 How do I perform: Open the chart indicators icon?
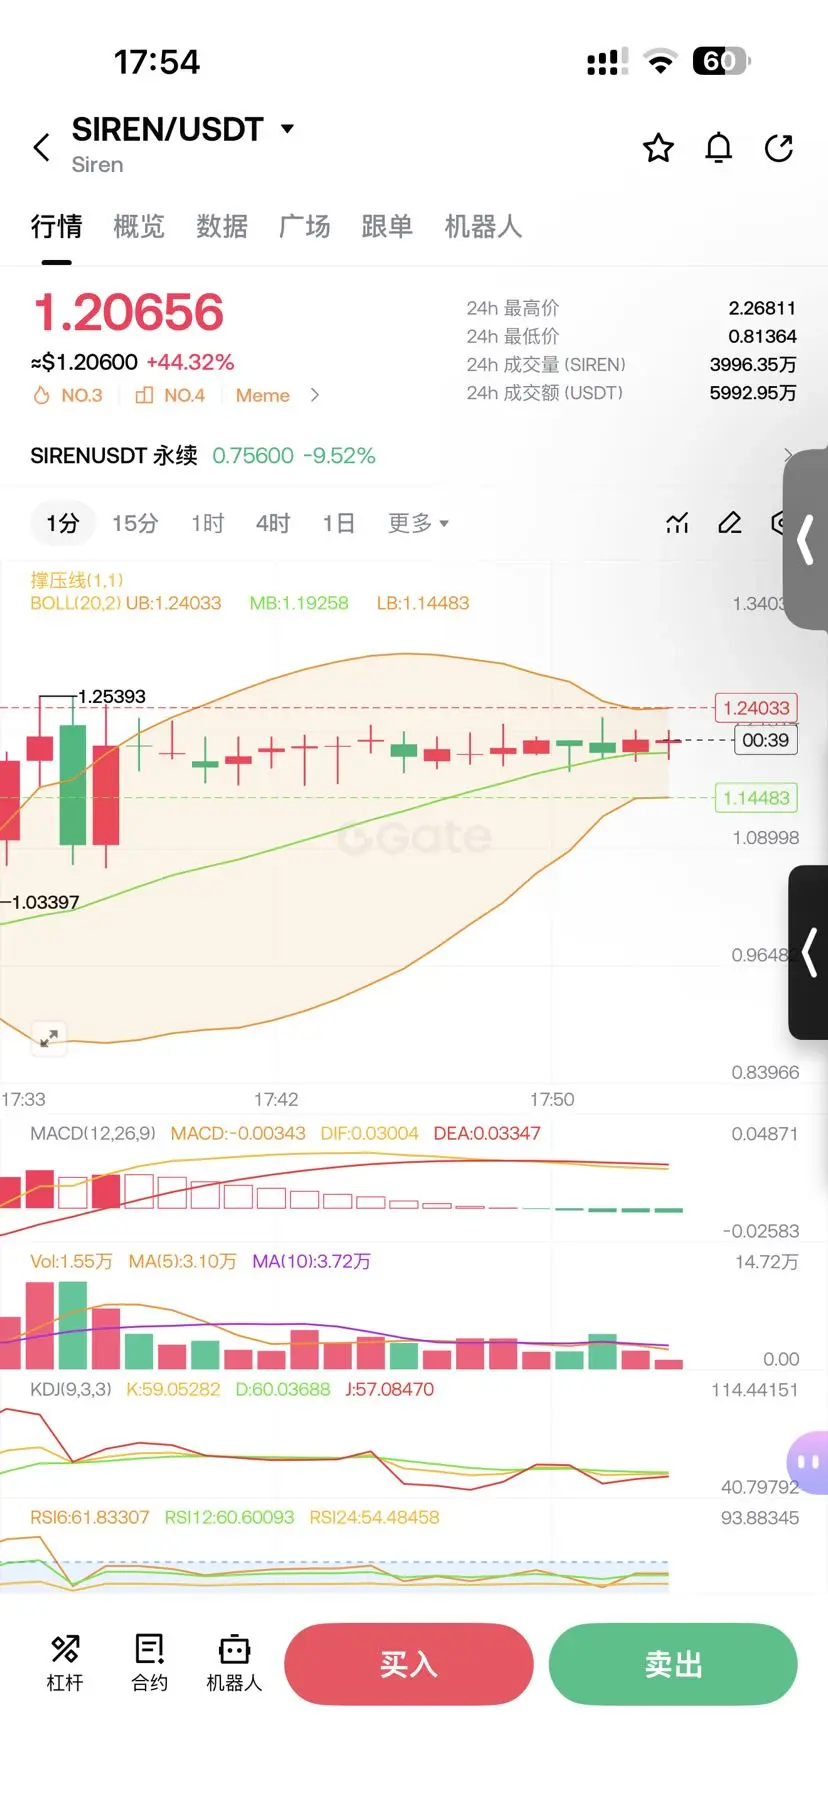point(678,523)
